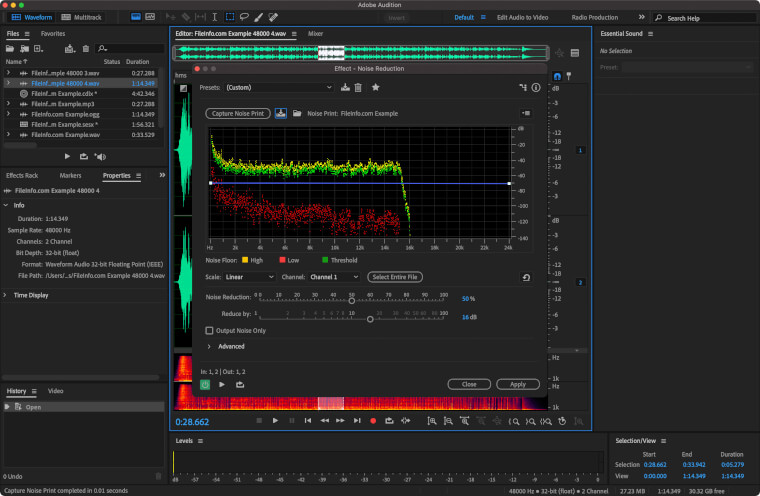Select the Time Selection tool
Viewport: 760px width, 496px height.
214,17
